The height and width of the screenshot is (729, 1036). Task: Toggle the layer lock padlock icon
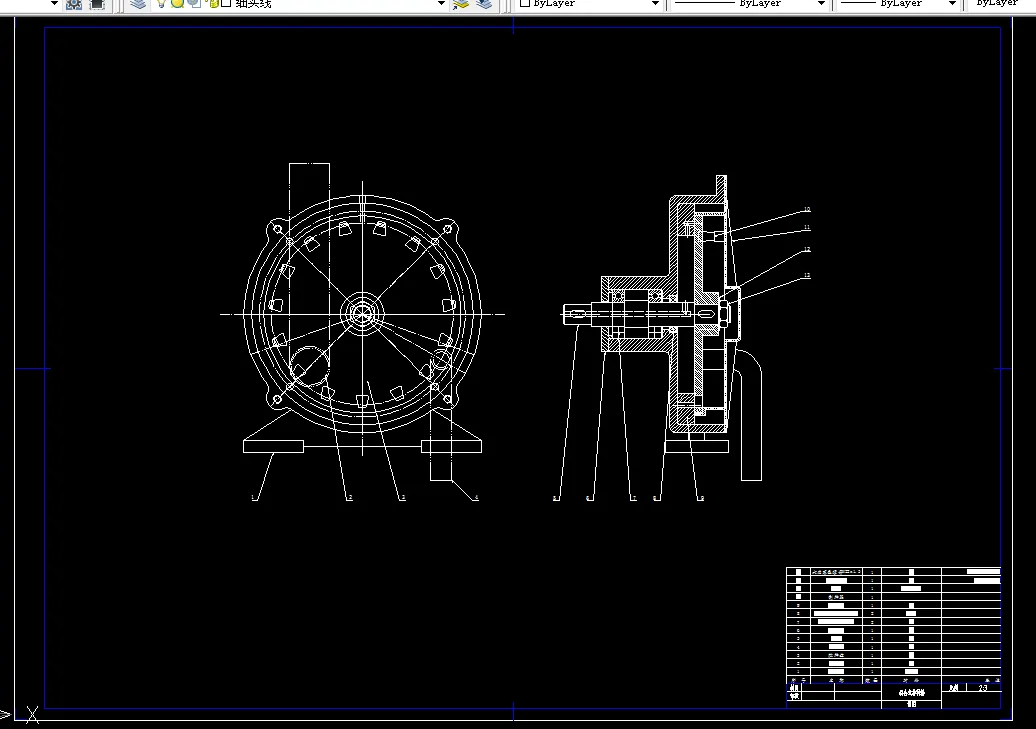213,3
